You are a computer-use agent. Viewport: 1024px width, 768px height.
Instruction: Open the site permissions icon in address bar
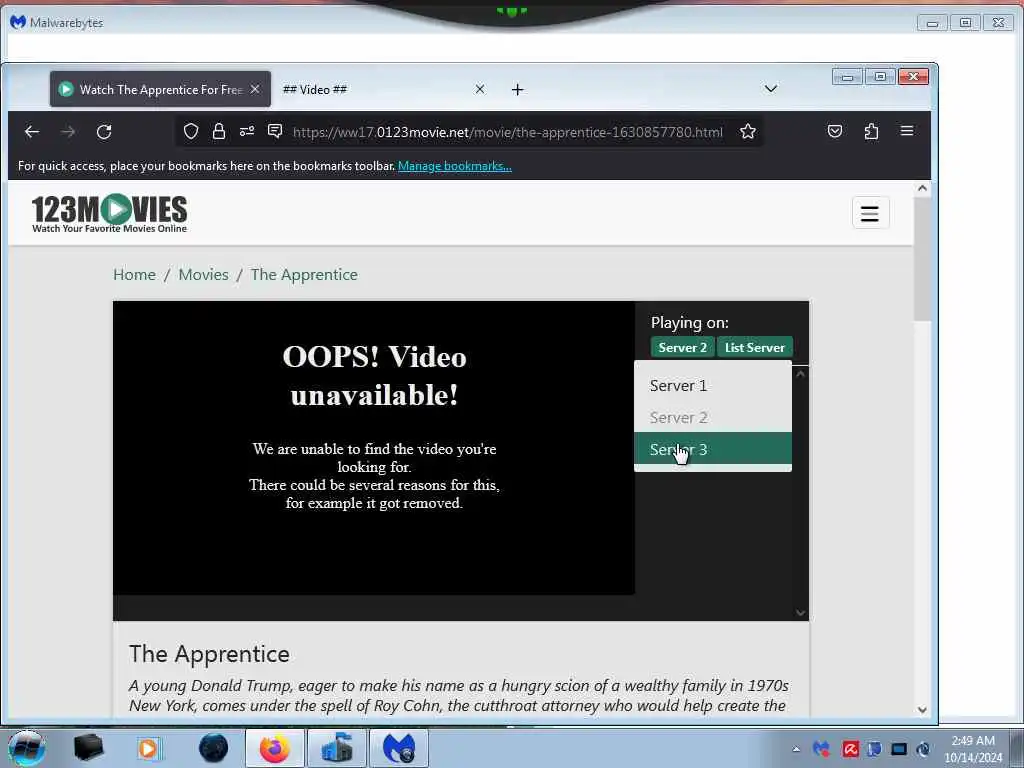pos(247,131)
